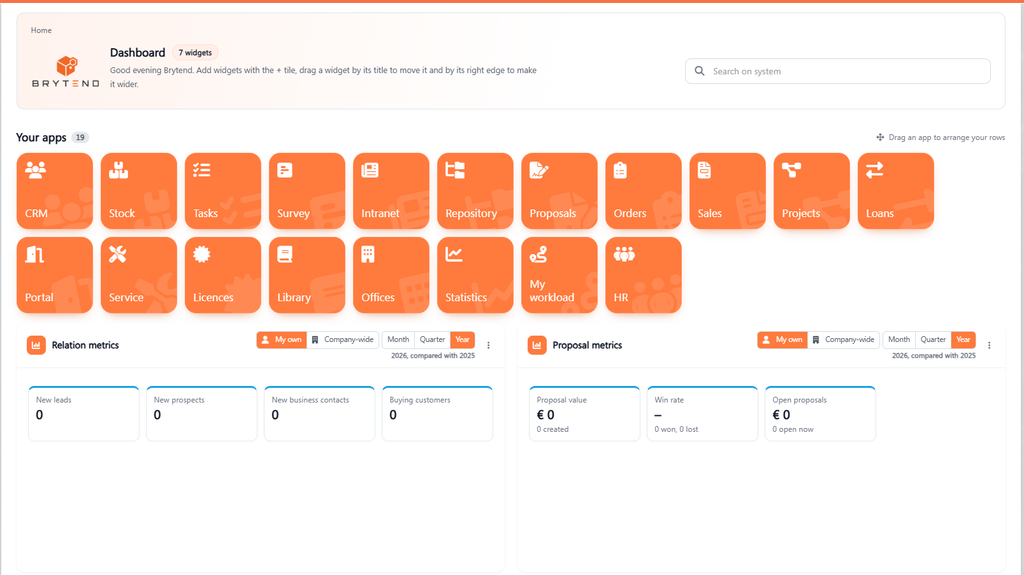Open the Licences app tile
The height and width of the screenshot is (575, 1024).
tap(223, 275)
